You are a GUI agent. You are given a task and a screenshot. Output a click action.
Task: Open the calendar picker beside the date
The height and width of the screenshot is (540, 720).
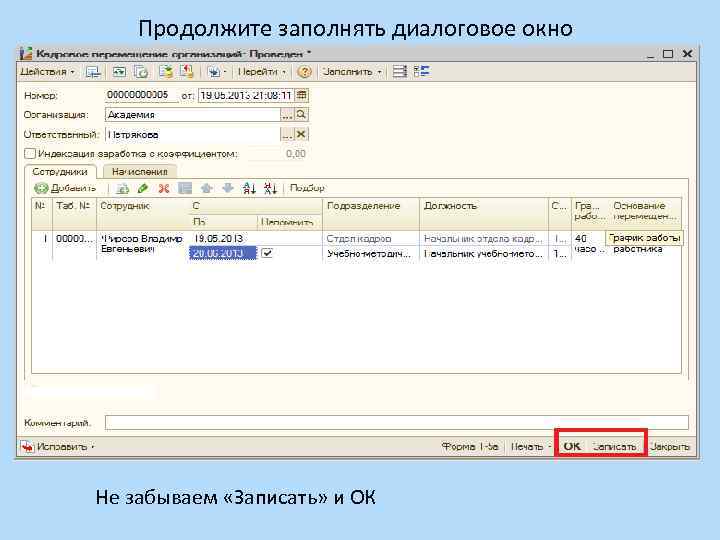tap(302, 96)
